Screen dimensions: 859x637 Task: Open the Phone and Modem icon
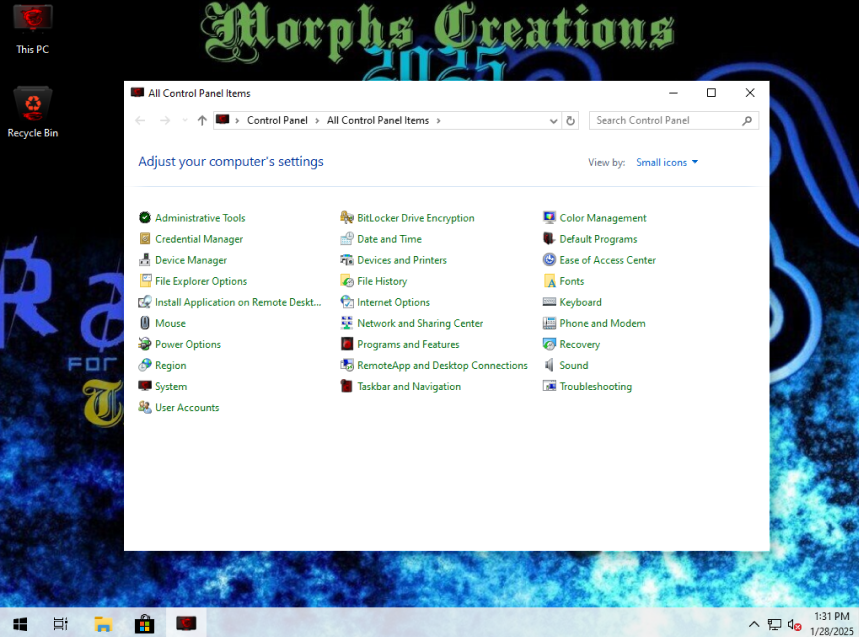point(549,323)
